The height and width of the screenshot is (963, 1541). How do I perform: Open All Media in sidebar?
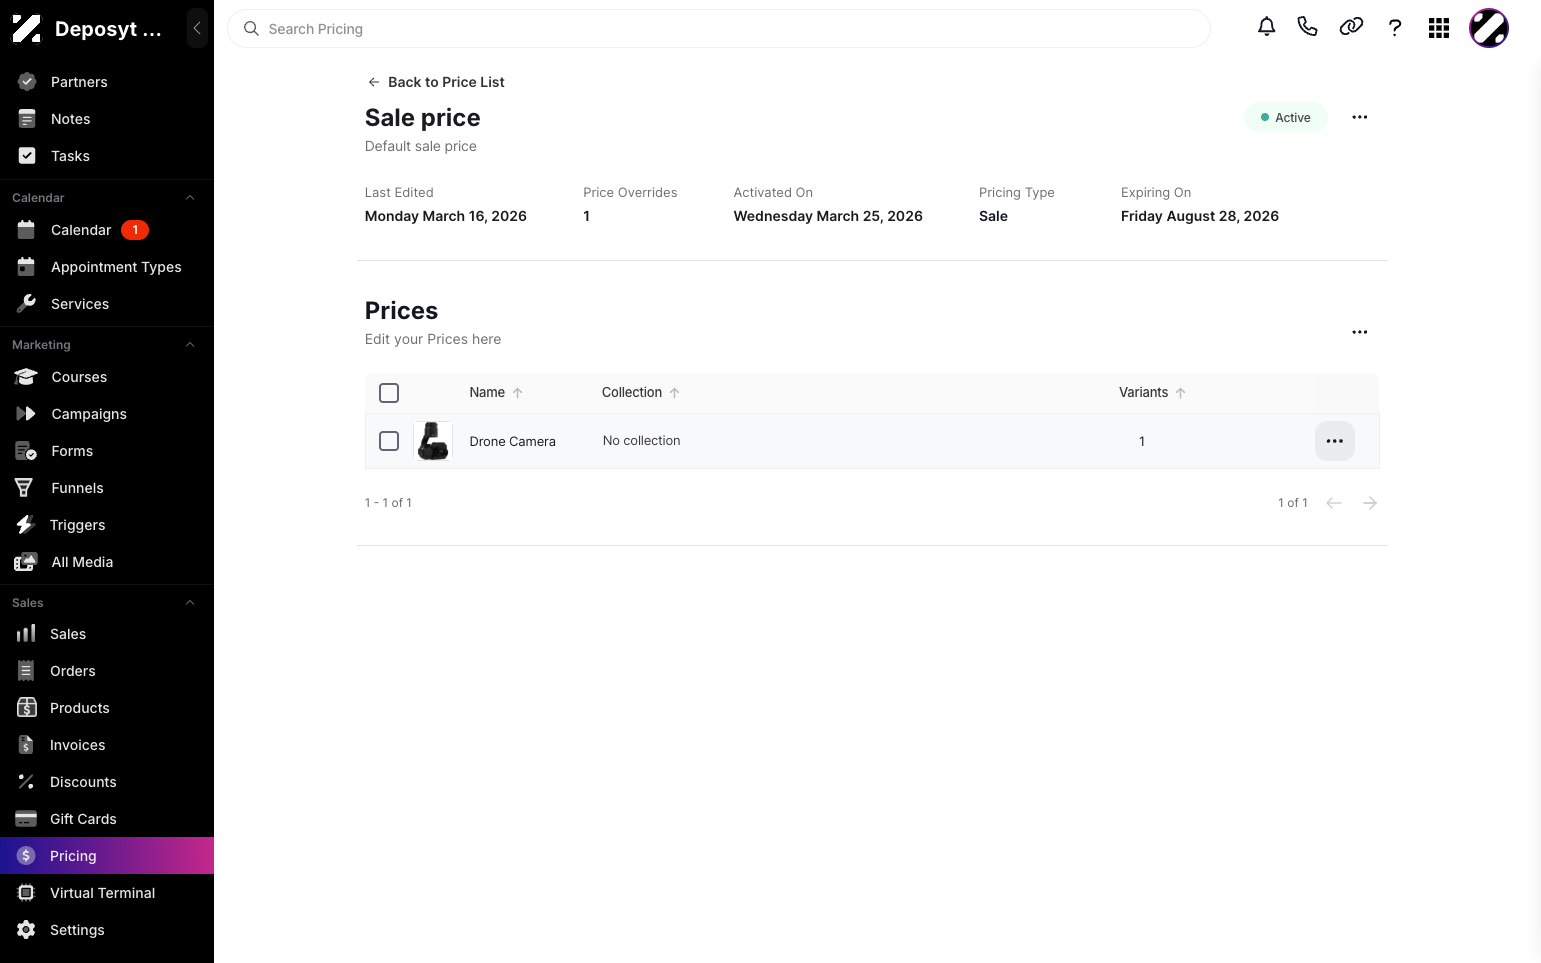[107, 562]
